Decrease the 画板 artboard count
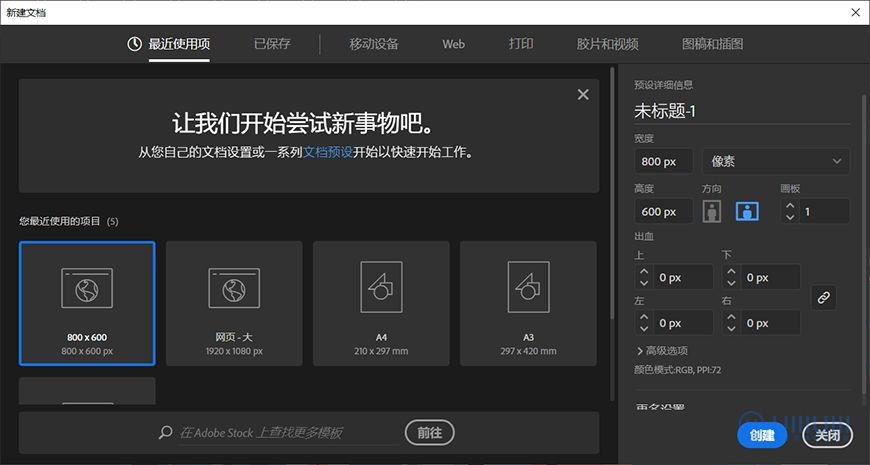Viewport: 870px width, 465px height. click(791, 217)
